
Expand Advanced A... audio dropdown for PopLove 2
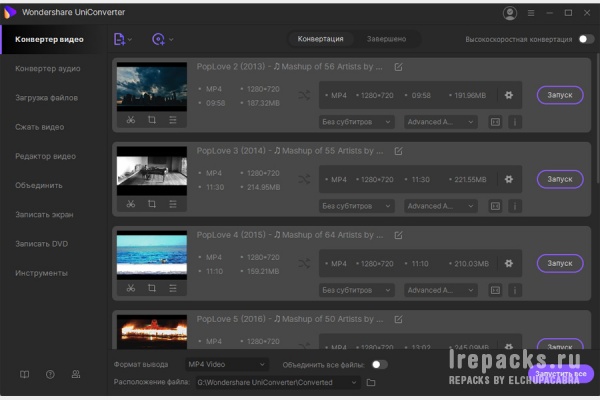tap(440, 122)
